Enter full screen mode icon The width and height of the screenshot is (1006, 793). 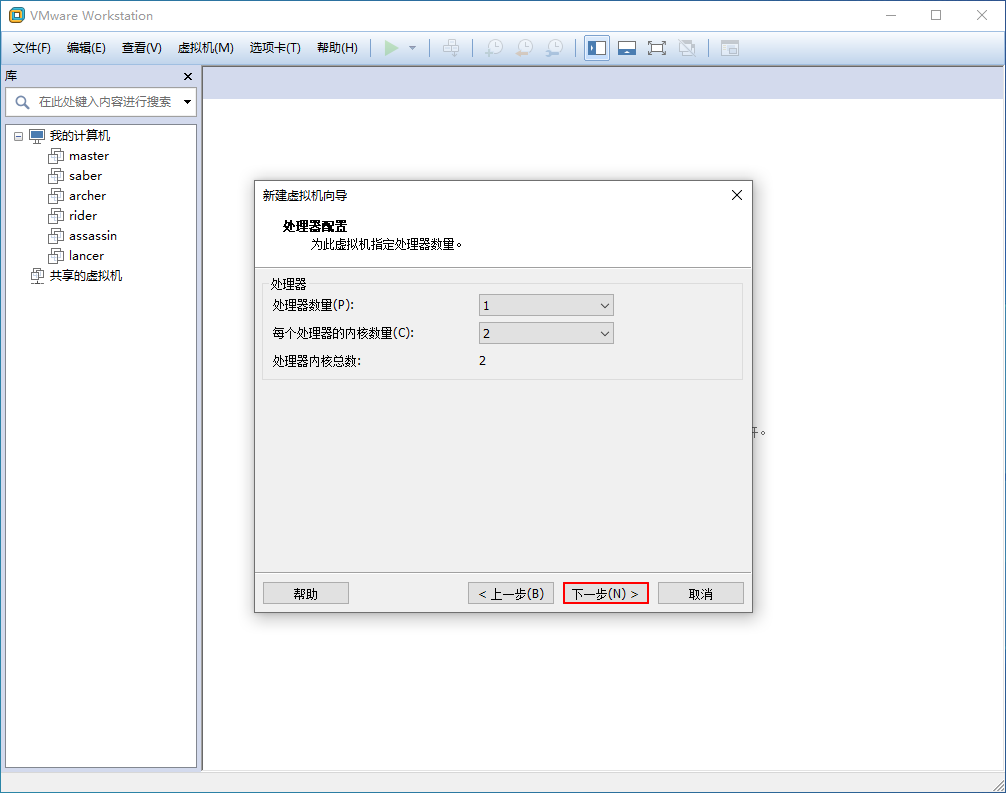[657, 48]
